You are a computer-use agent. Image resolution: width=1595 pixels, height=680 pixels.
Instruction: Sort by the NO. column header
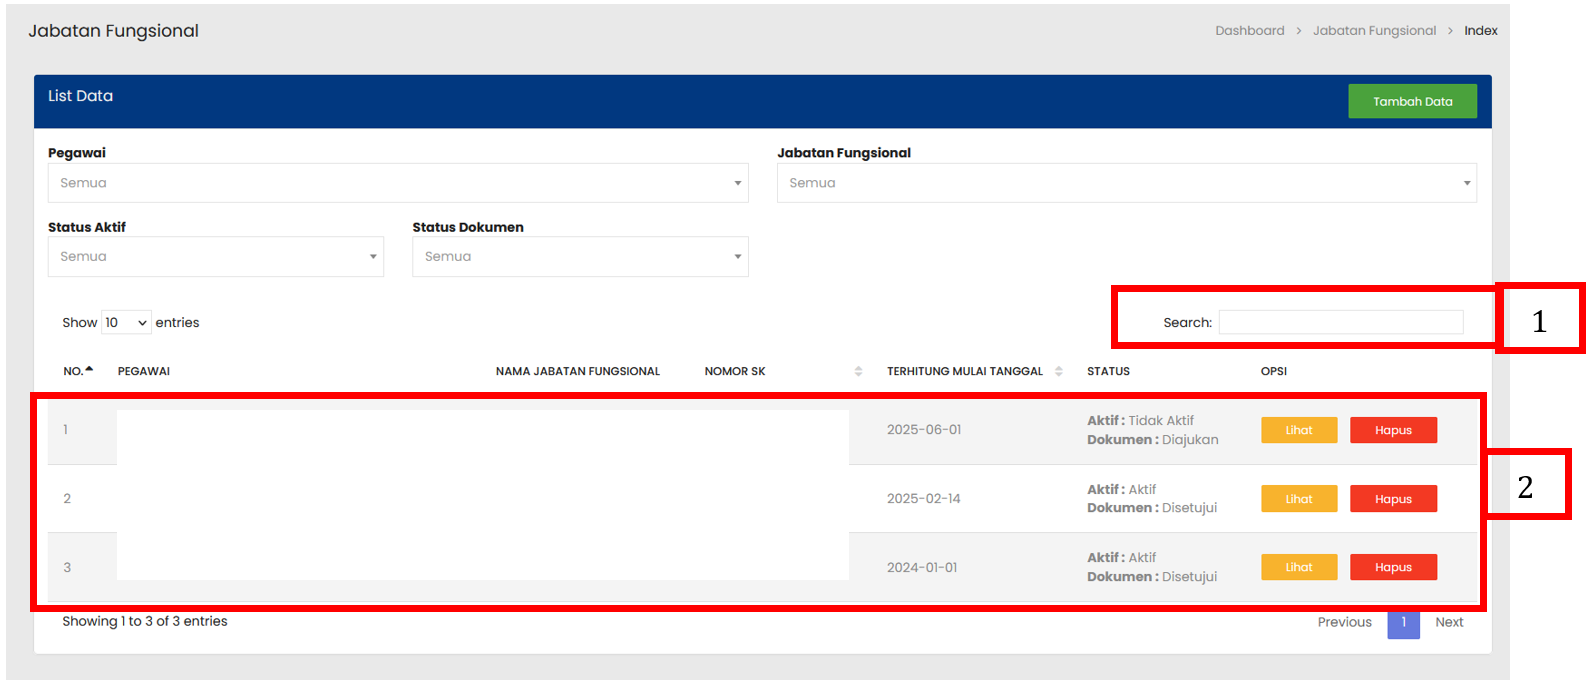tap(78, 371)
